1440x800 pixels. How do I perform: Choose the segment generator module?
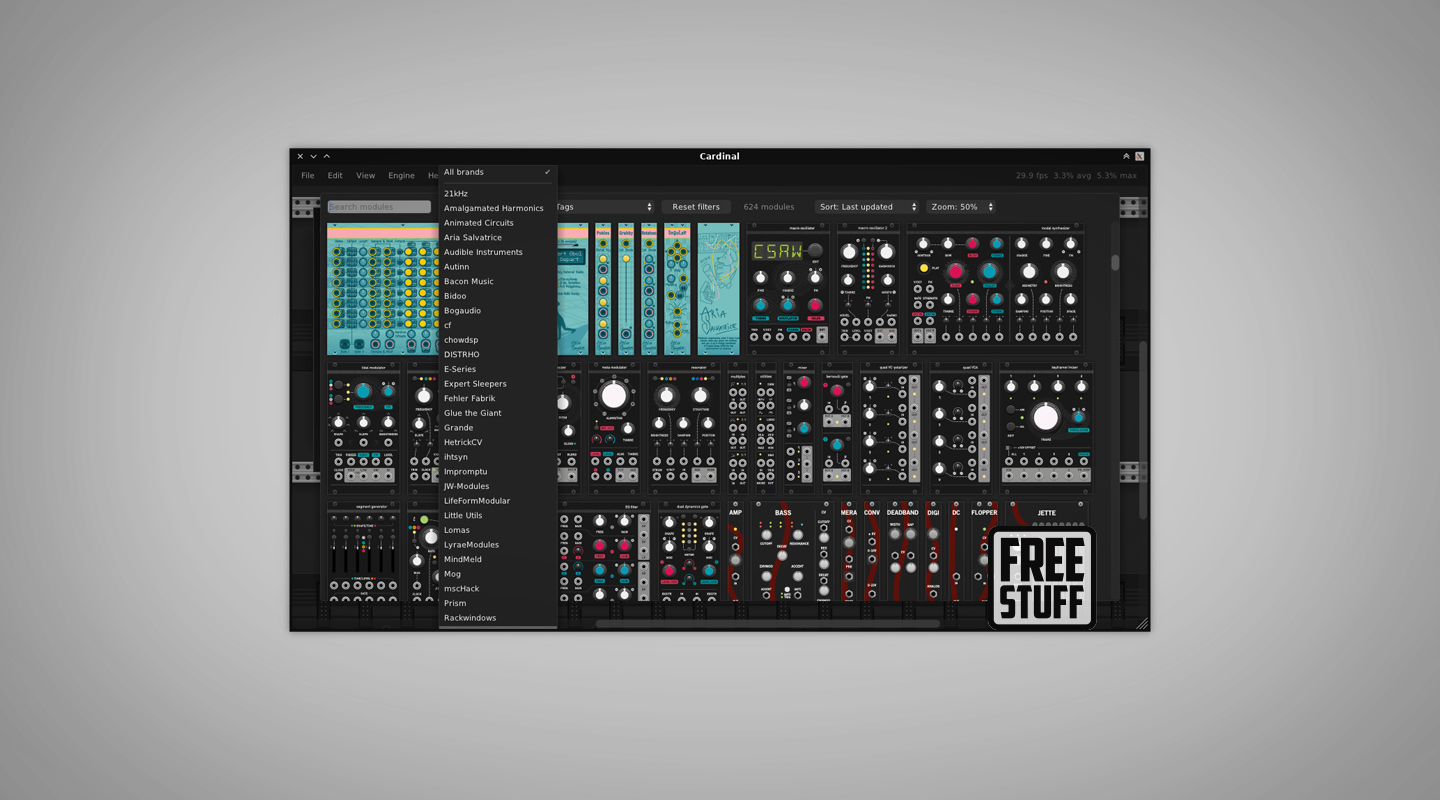(x=364, y=552)
